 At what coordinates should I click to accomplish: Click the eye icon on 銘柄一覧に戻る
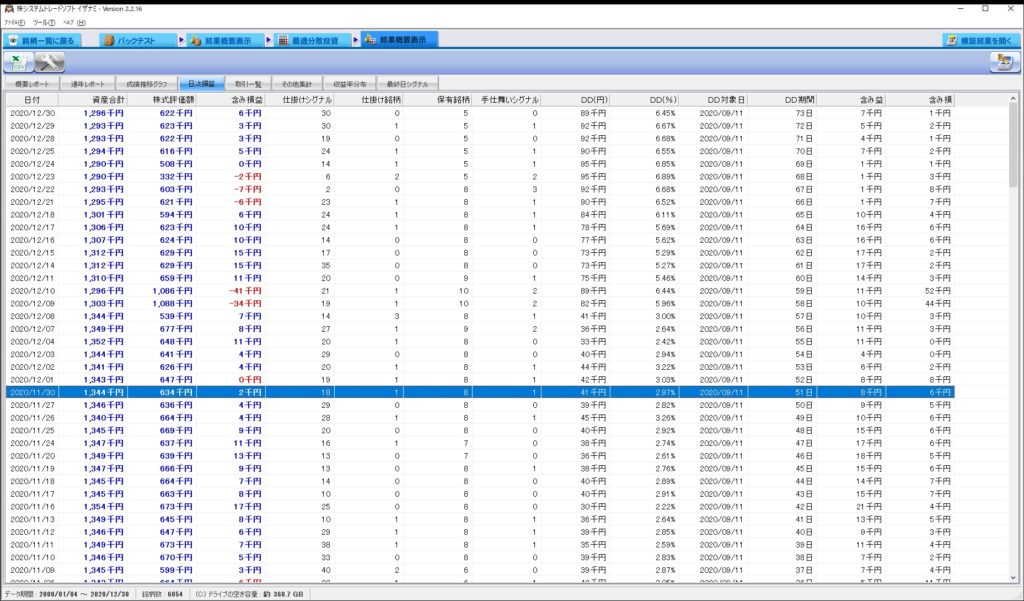pos(13,40)
